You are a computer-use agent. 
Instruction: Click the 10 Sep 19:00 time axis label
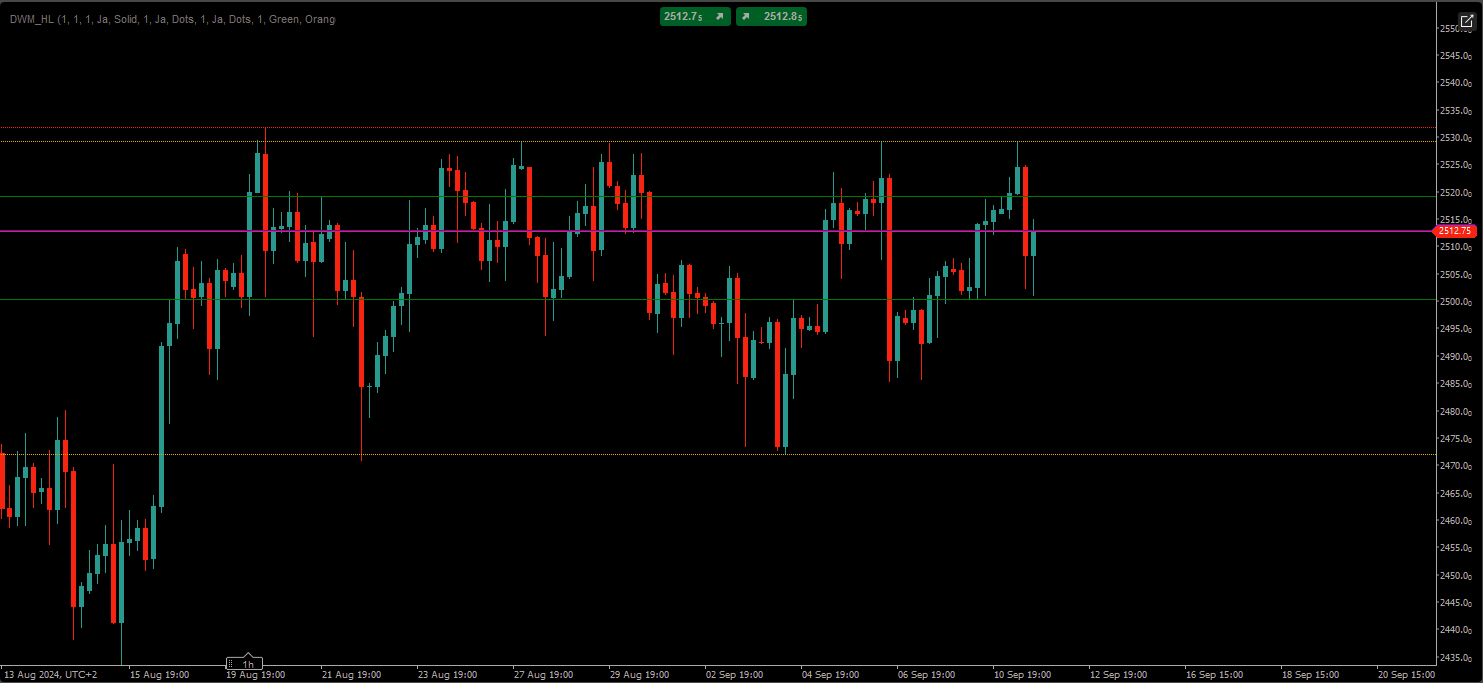tap(1021, 675)
